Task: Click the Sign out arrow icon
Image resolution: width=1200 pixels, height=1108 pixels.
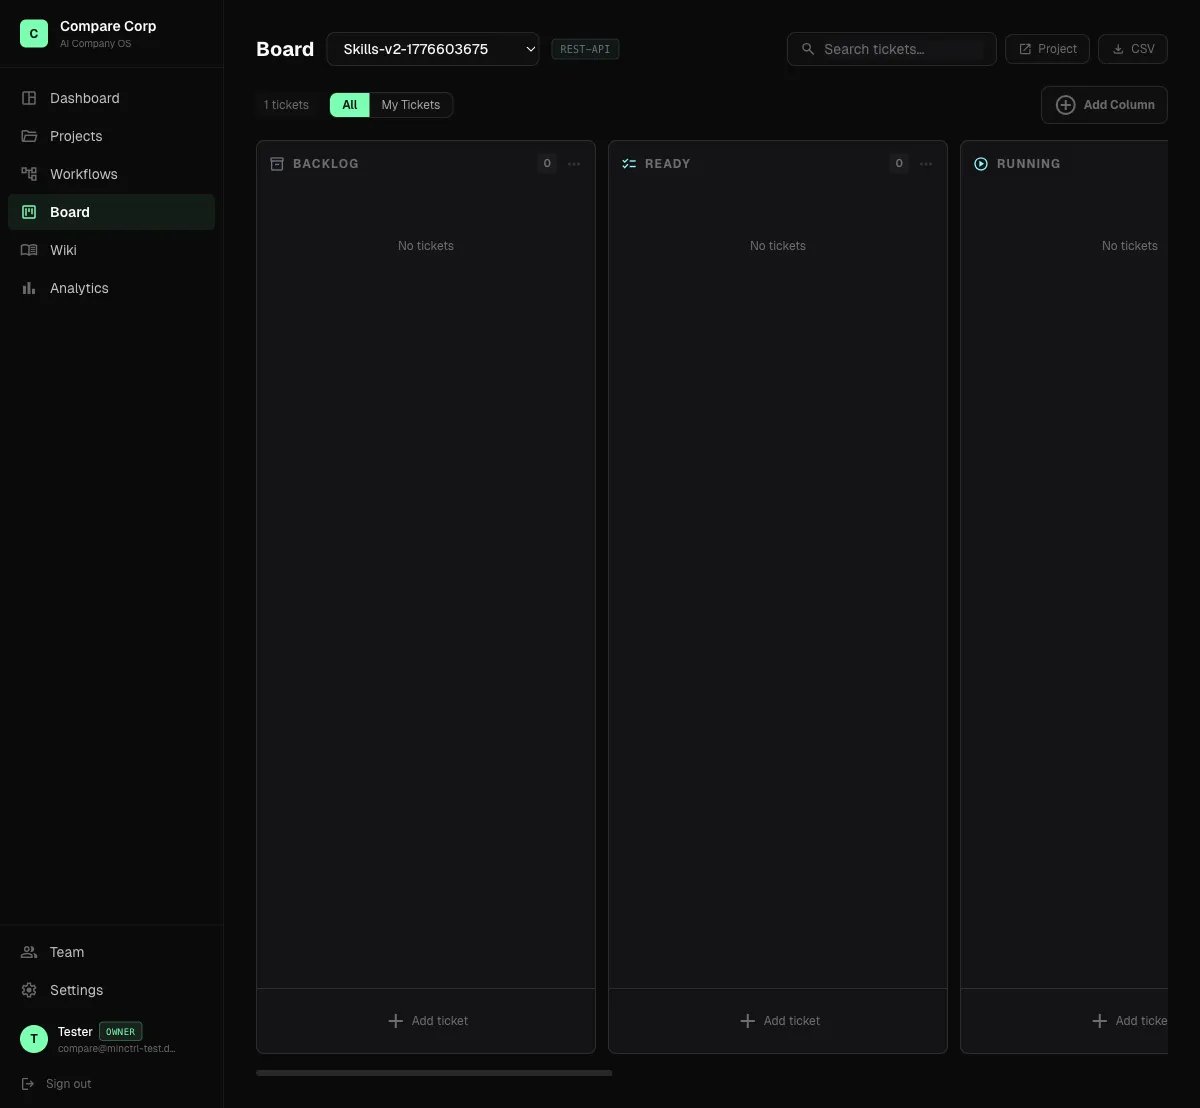Action: [x=28, y=1084]
